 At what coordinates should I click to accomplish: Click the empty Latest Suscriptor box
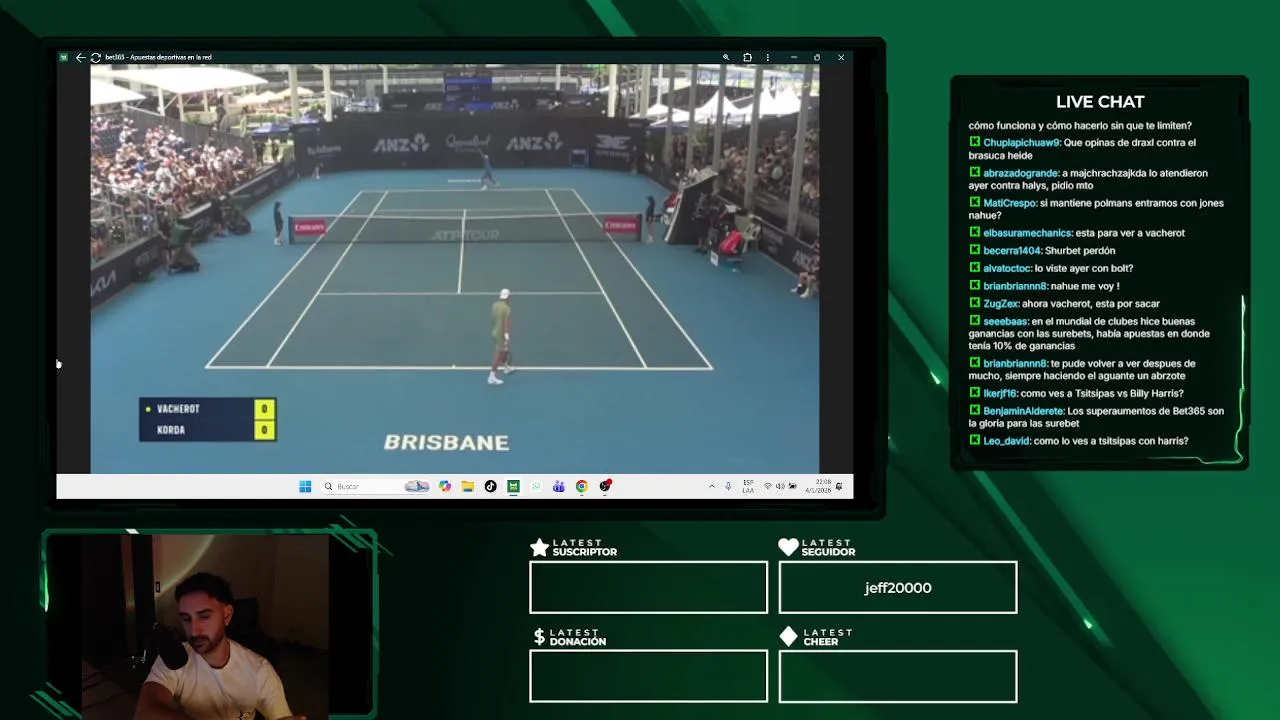pos(649,587)
